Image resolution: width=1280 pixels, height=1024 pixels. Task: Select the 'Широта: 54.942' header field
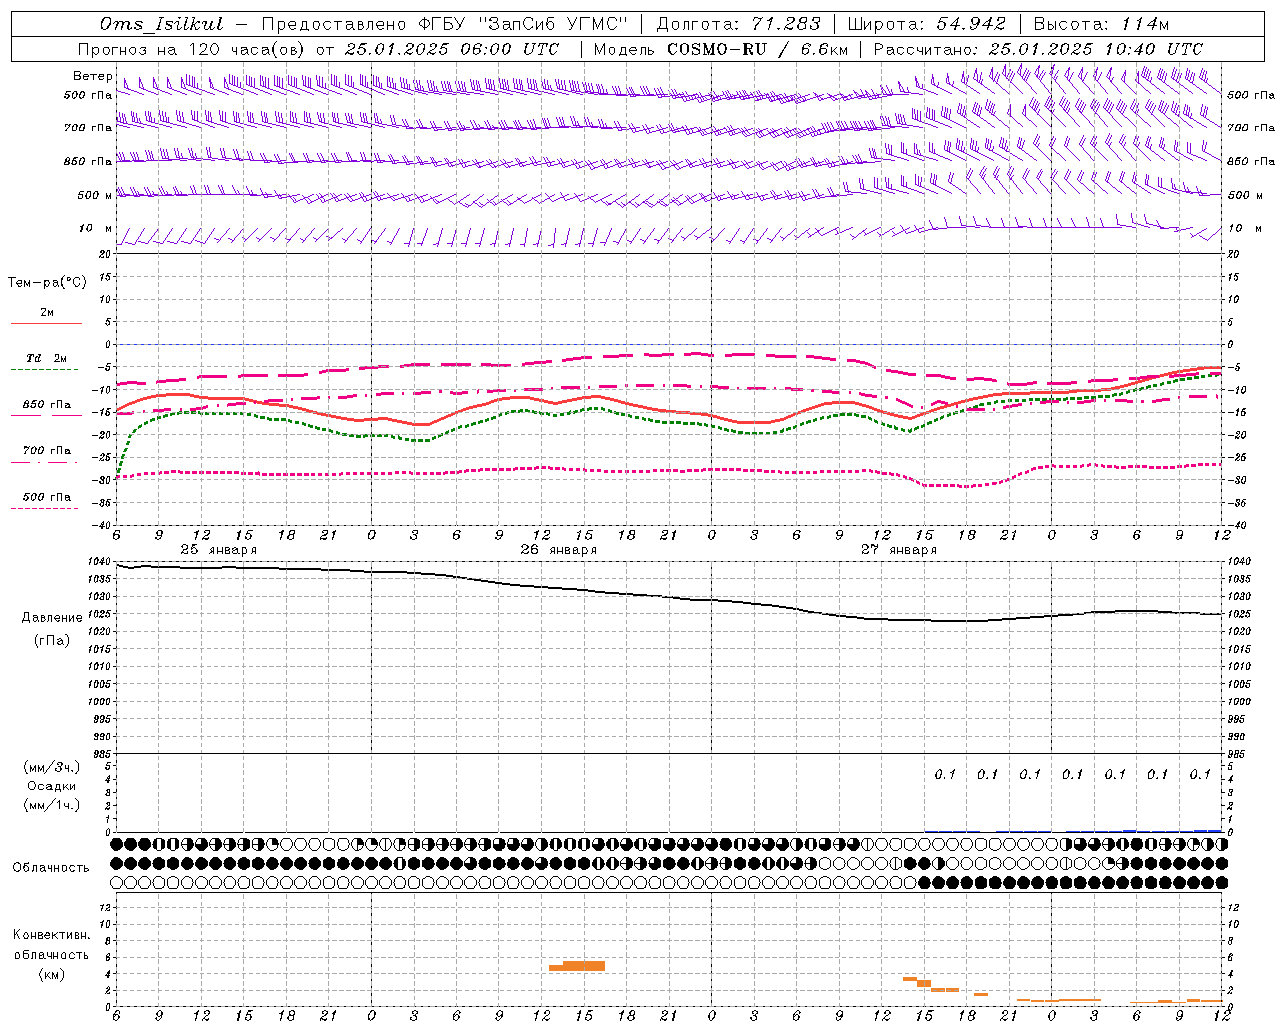(x=927, y=24)
